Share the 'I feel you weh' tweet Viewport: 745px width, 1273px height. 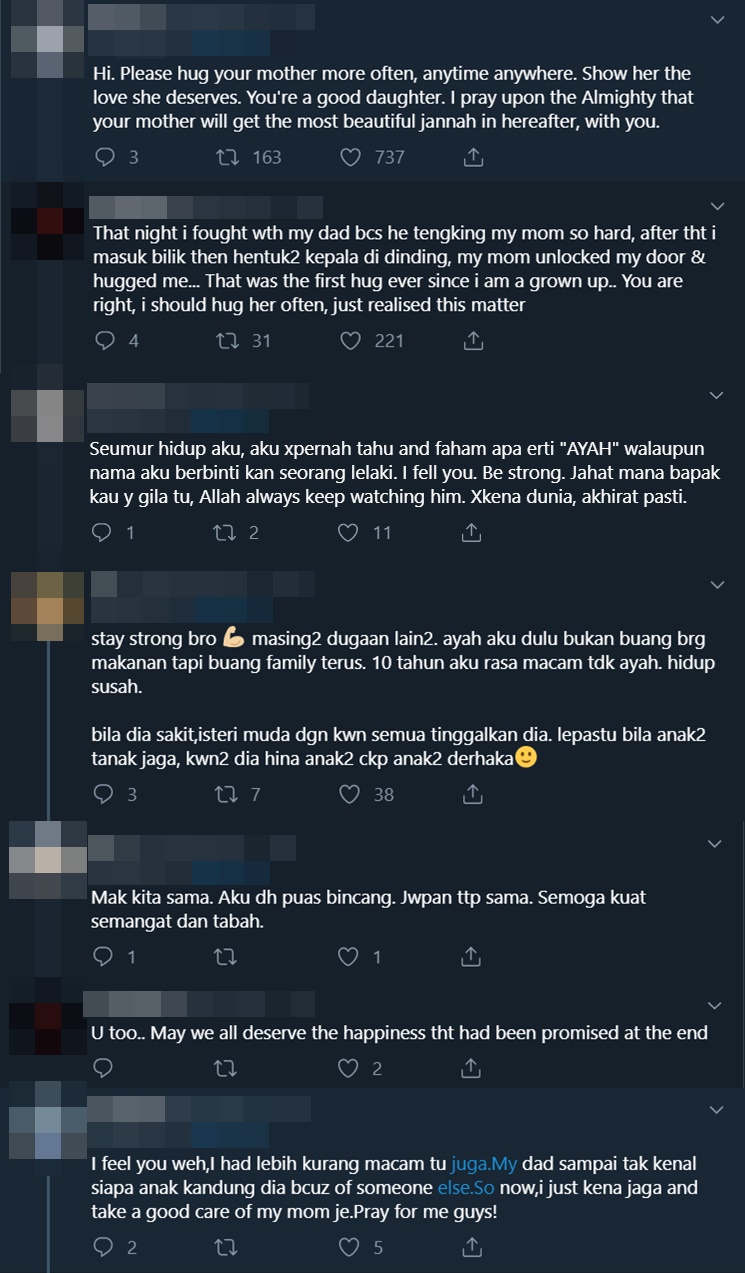pyautogui.click(x=474, y=1247)
